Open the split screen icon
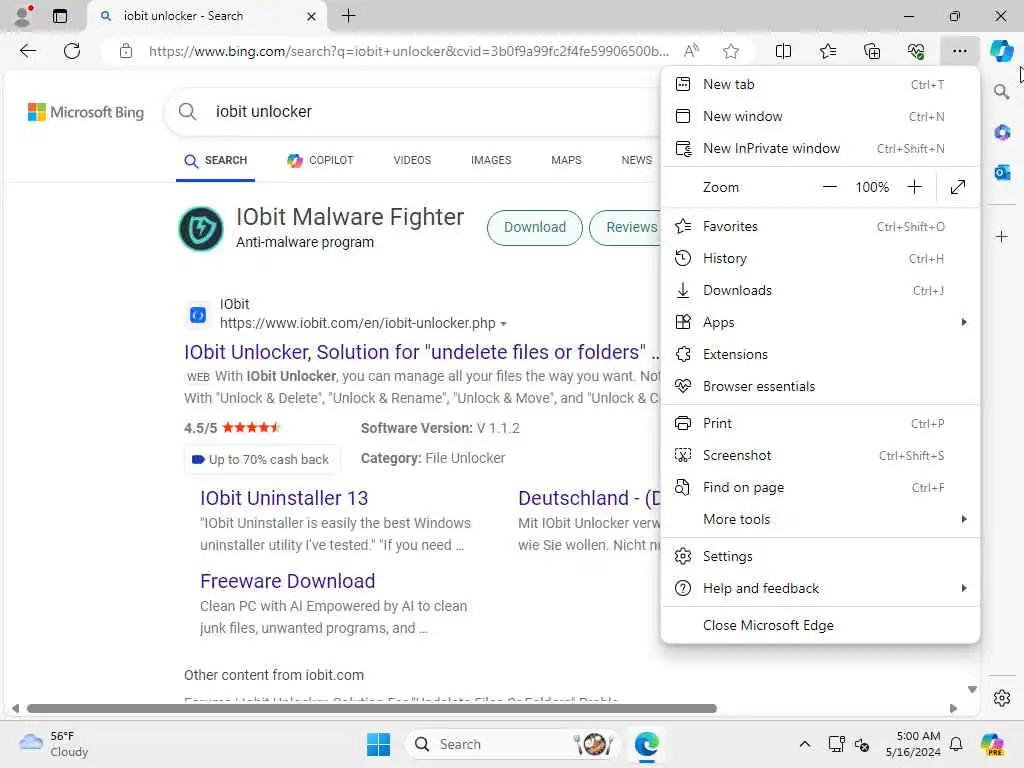Image resolution: width=1024 pixels, height=768 pixels. (783, 51)
